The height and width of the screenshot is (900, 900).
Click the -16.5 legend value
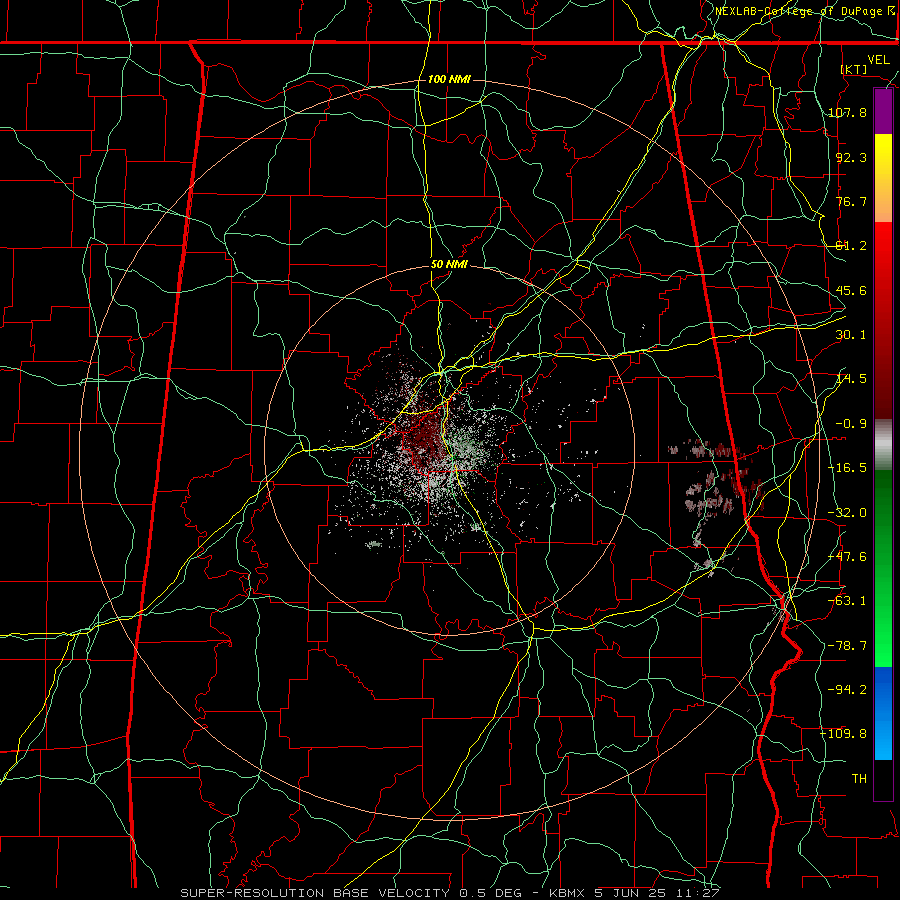(x=847, y=468)
